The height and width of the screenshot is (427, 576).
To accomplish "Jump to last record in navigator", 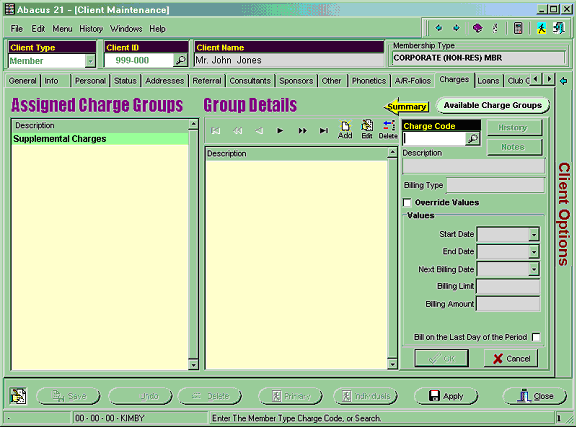I will coord(324,130).
